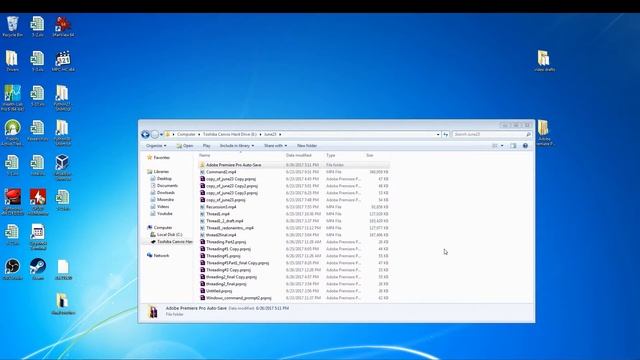Select threading2_final Copy.prproj file
This screenshot has height=360, width=640.
tap(231, 277)
